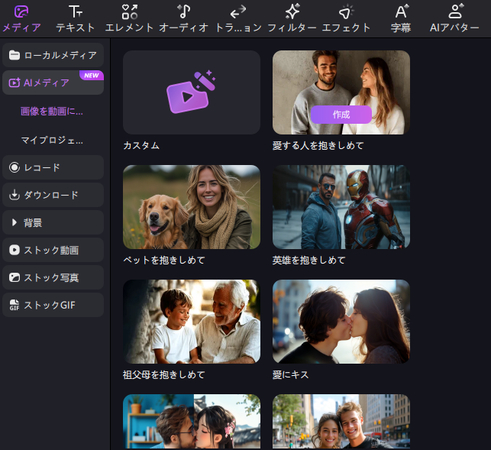Open the フィルター sparkle icon
This screenshot has width=491, height=450.
292,11
